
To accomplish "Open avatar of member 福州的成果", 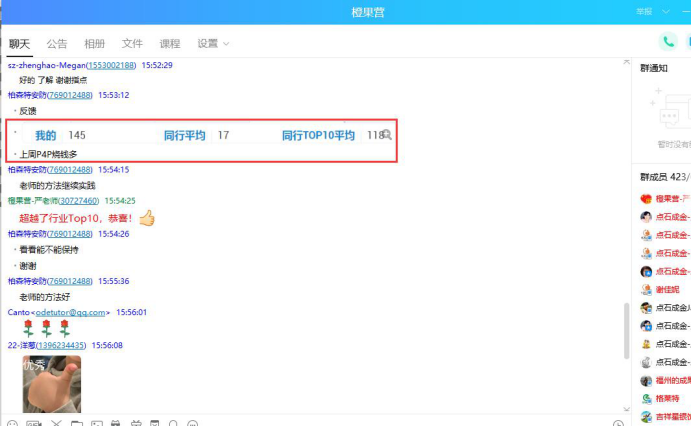I will click(x=646, y=380).
